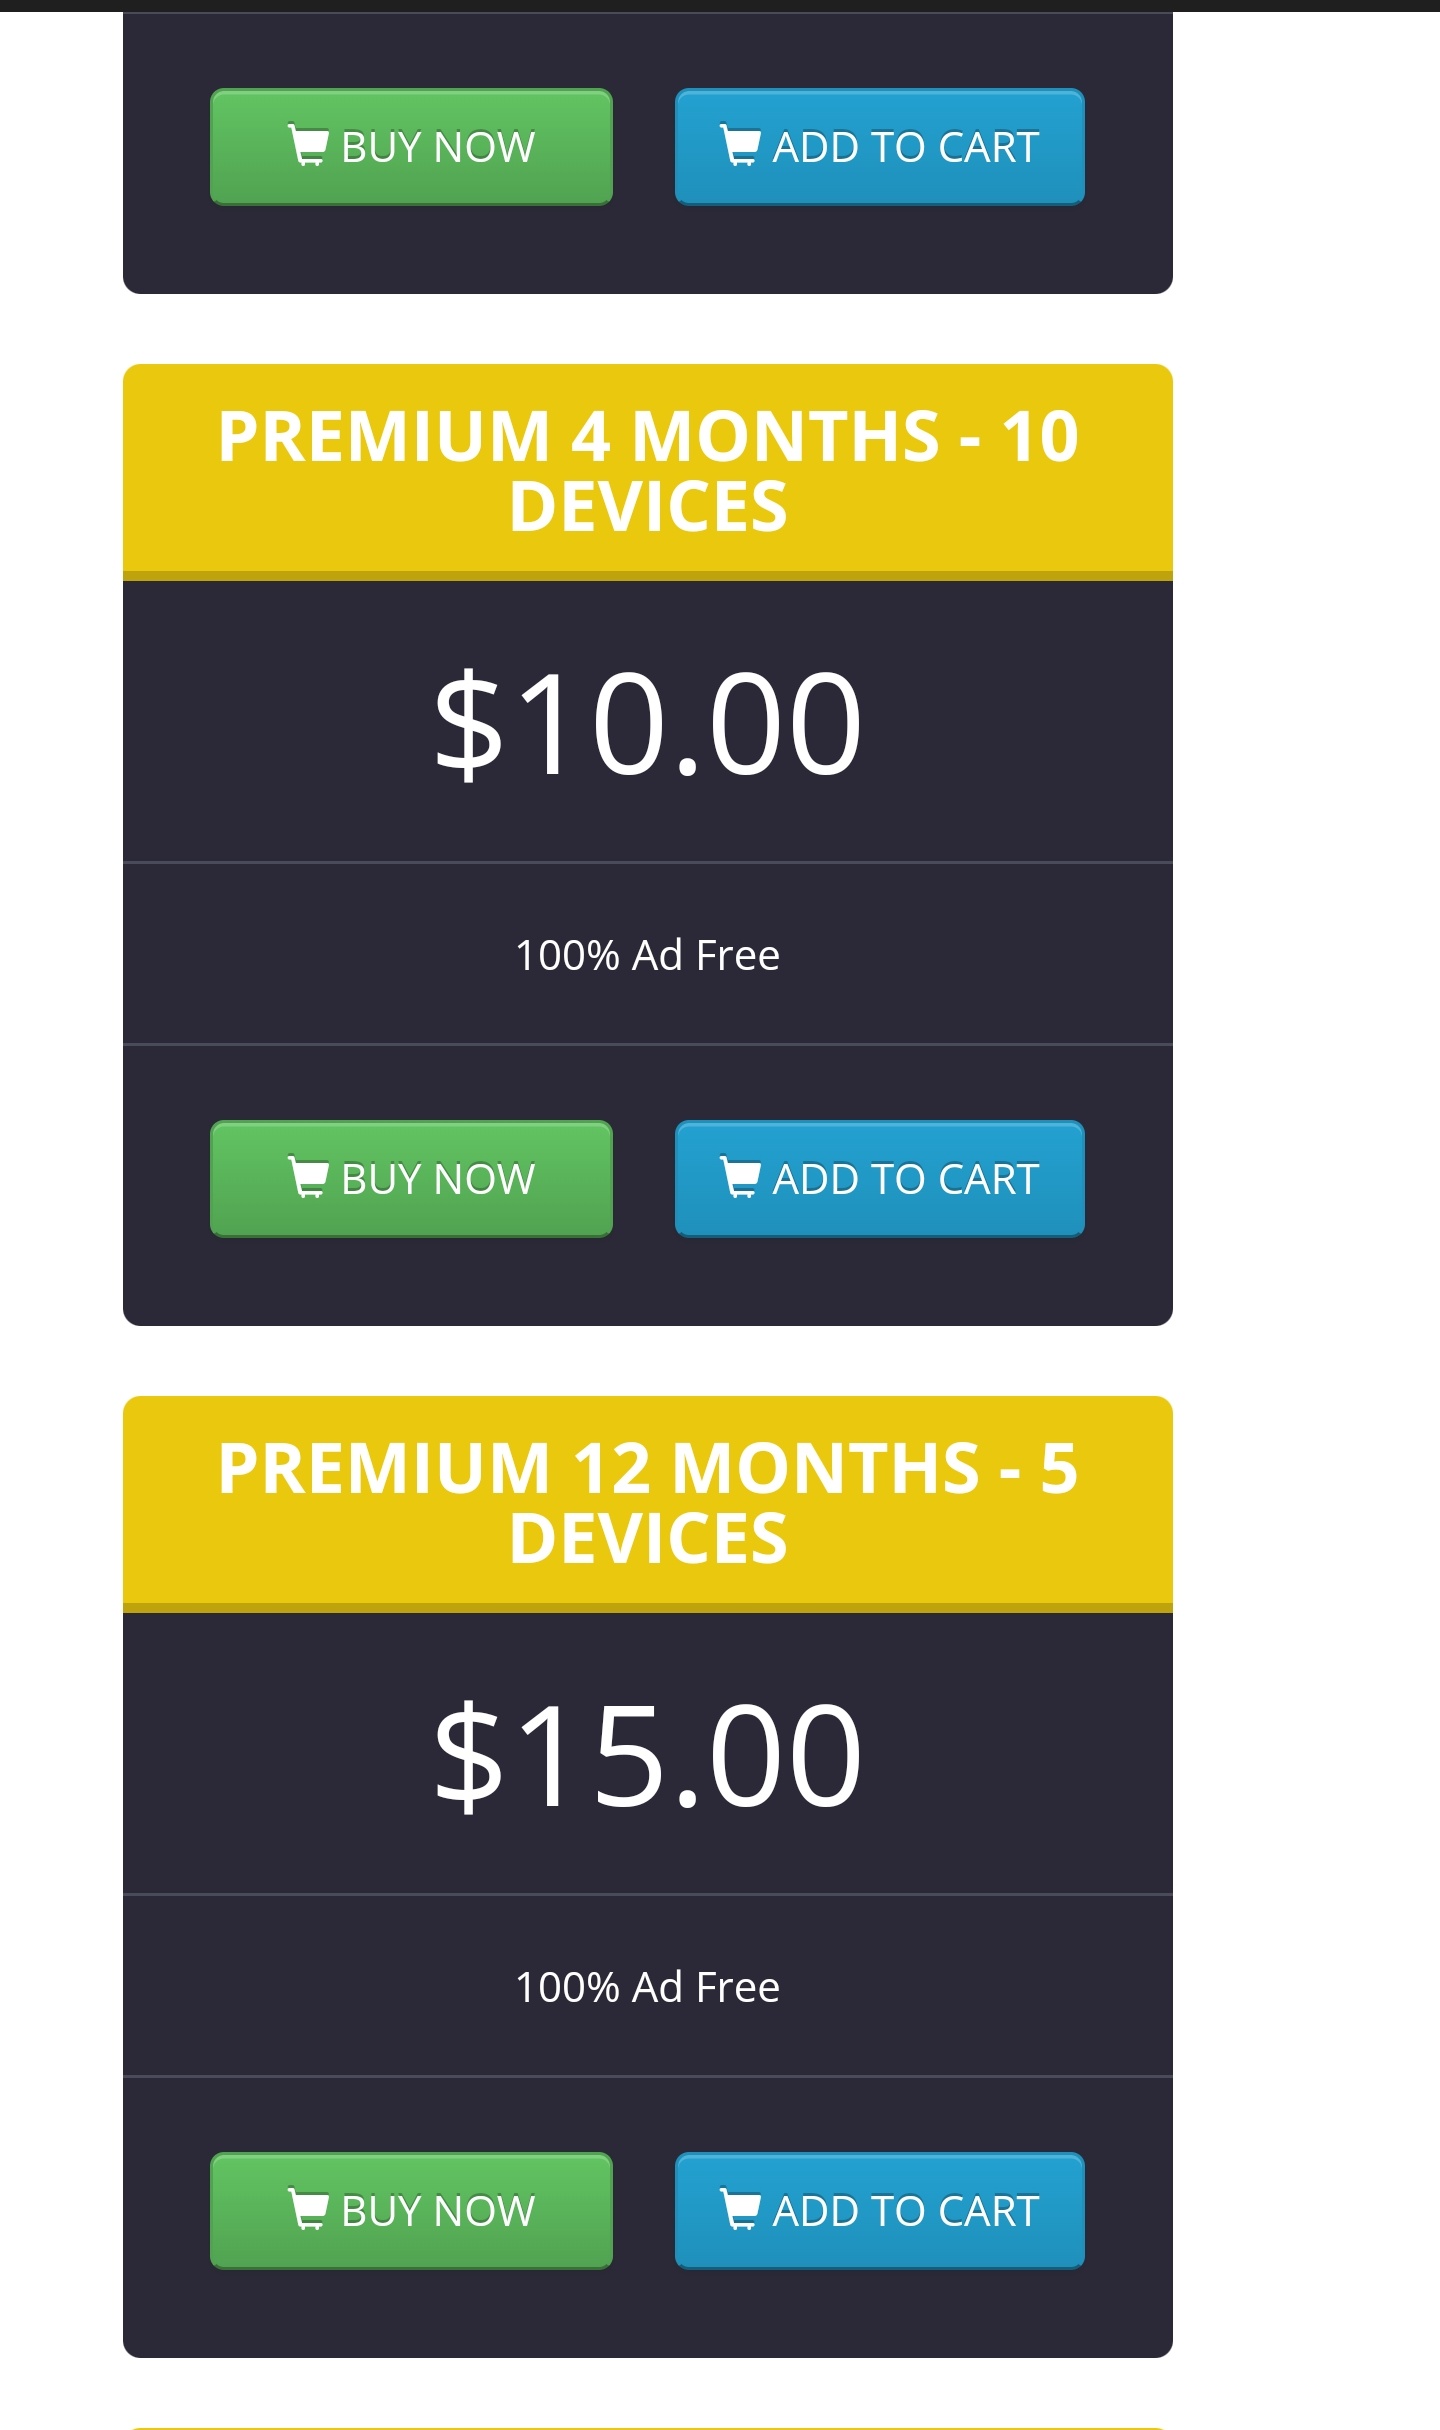This screenshot has height=2430, width=1440.
Task: Click 100% Ad Free under the $10.00 plan
Action: pos(648,955)
